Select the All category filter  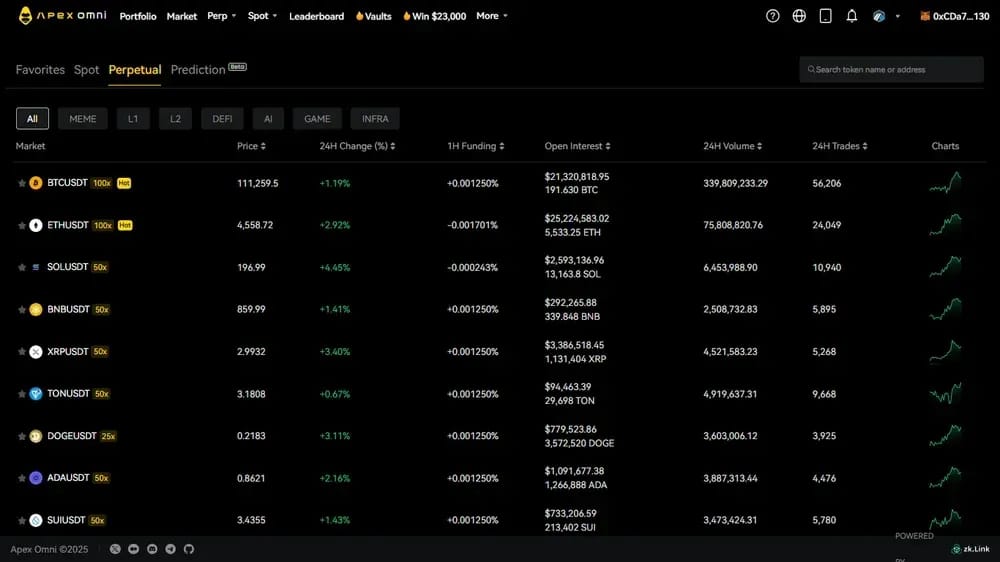point(32,119)
